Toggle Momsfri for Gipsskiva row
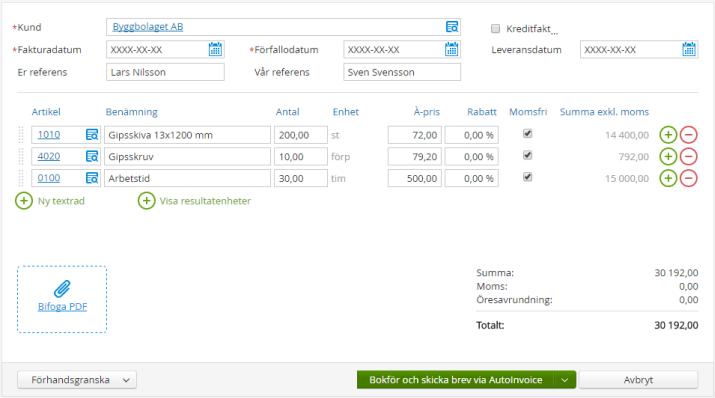Viewport: 715px width, 398px height. point(528,134)
